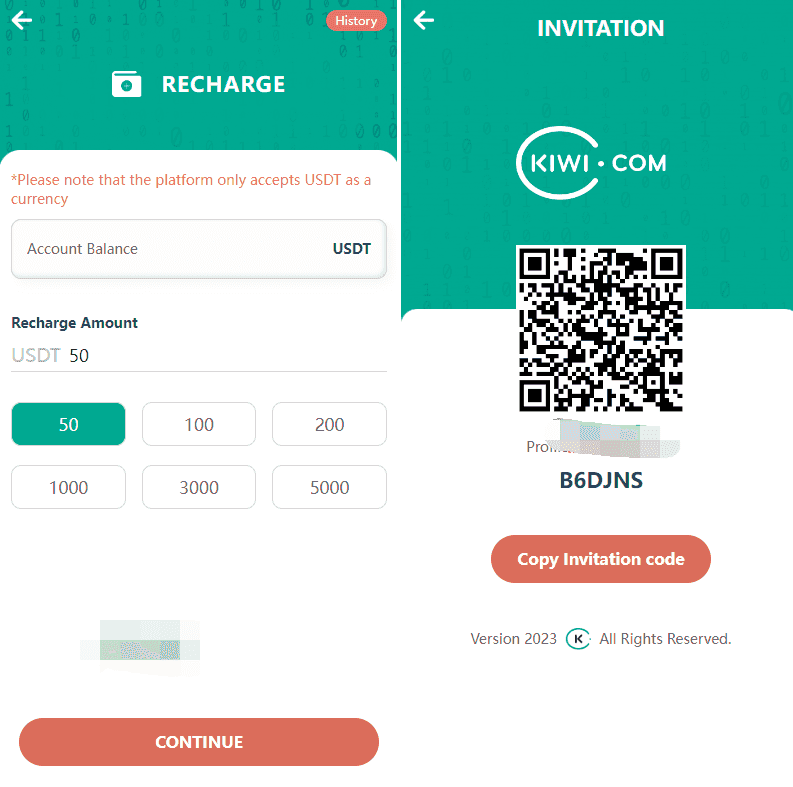Click the B6DJNS invitation code text
Viewport: 793px width, 787px height.
coord(601,480)
